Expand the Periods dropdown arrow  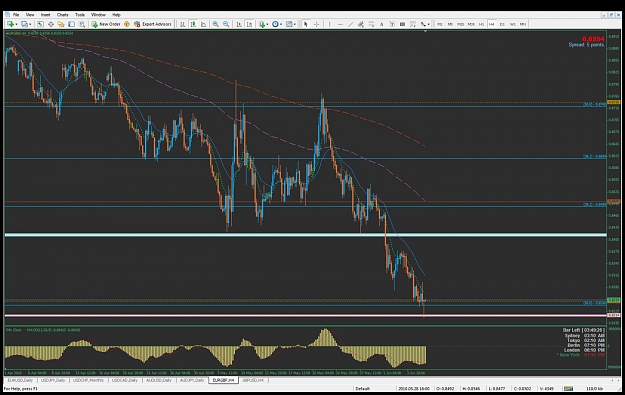281,24
